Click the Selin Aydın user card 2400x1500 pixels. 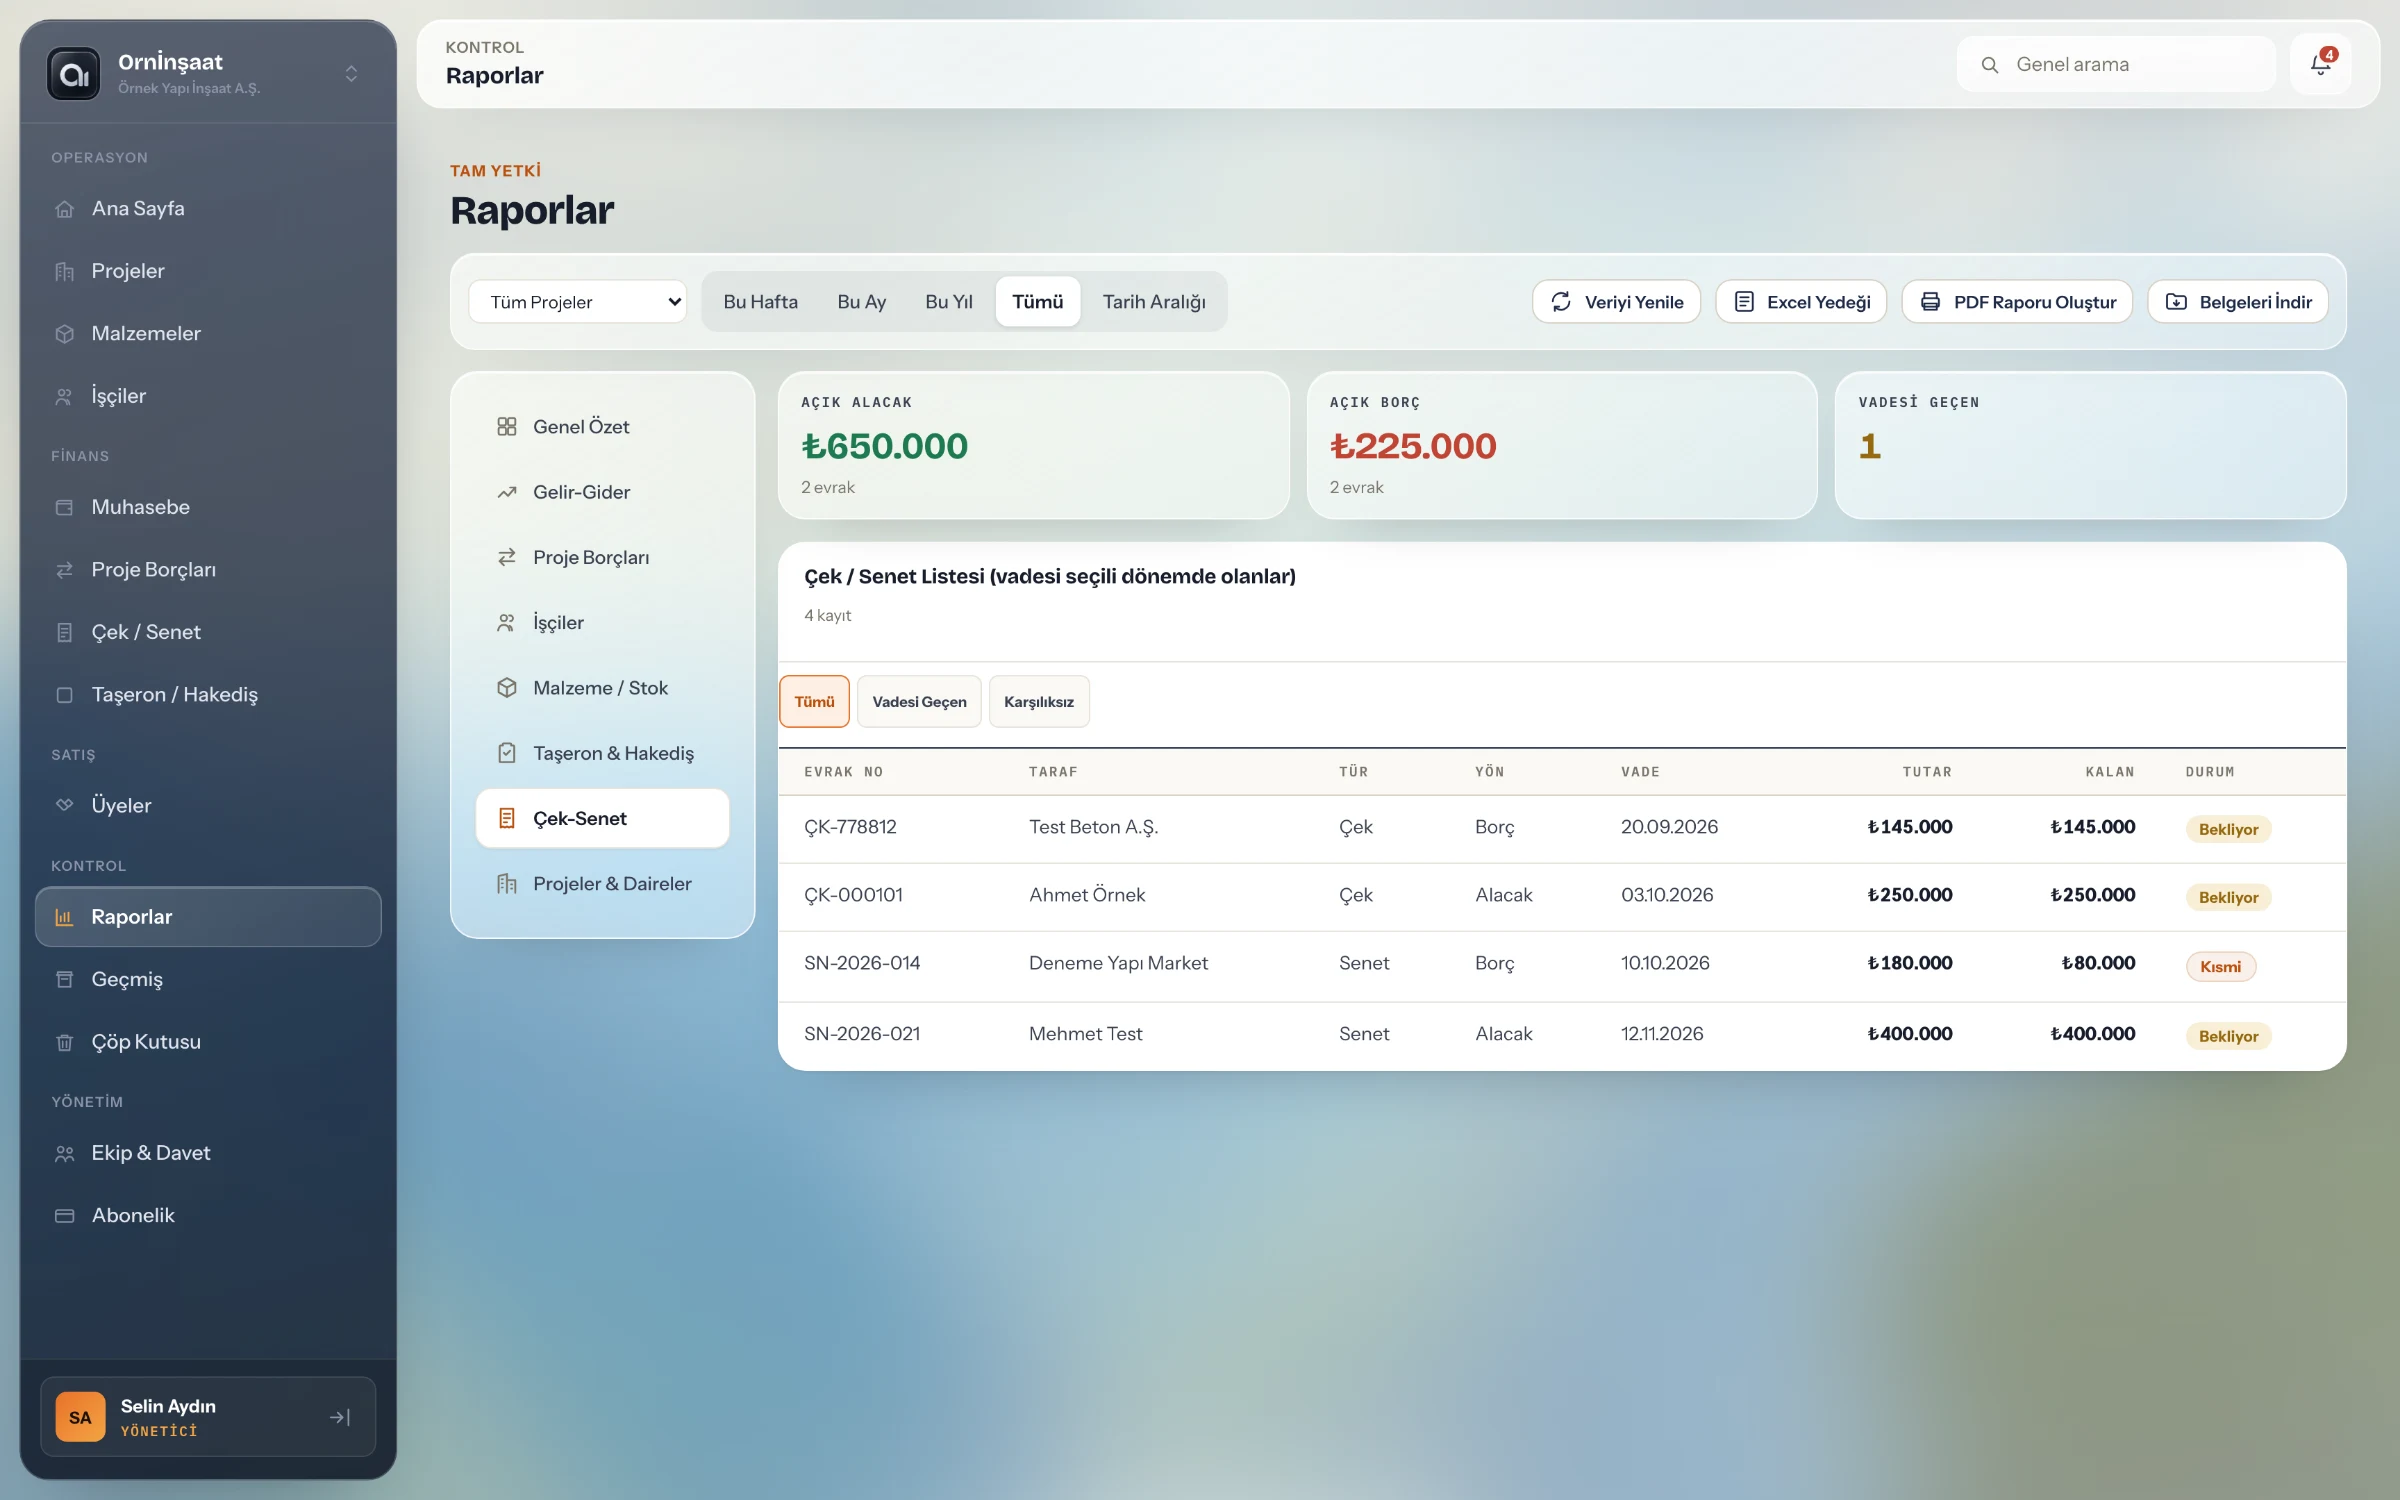[x=208, y=1417]
